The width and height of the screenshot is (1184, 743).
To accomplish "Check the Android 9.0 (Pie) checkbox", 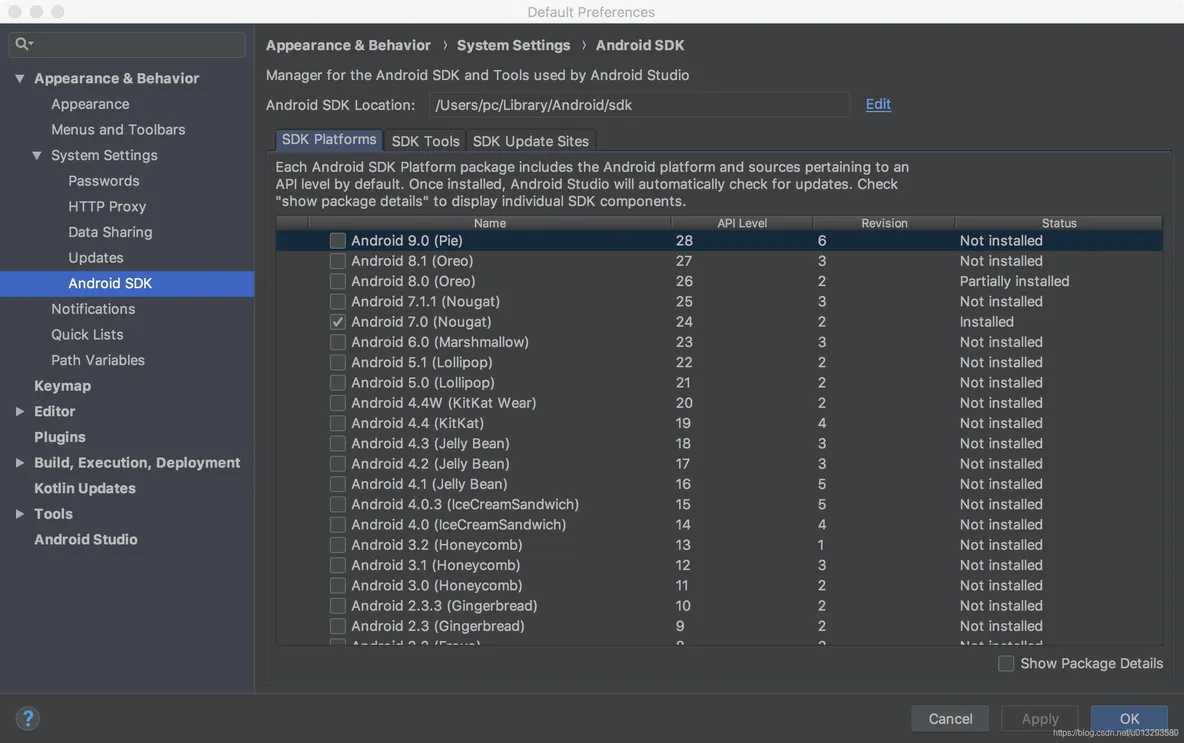I will pos(338,240).
